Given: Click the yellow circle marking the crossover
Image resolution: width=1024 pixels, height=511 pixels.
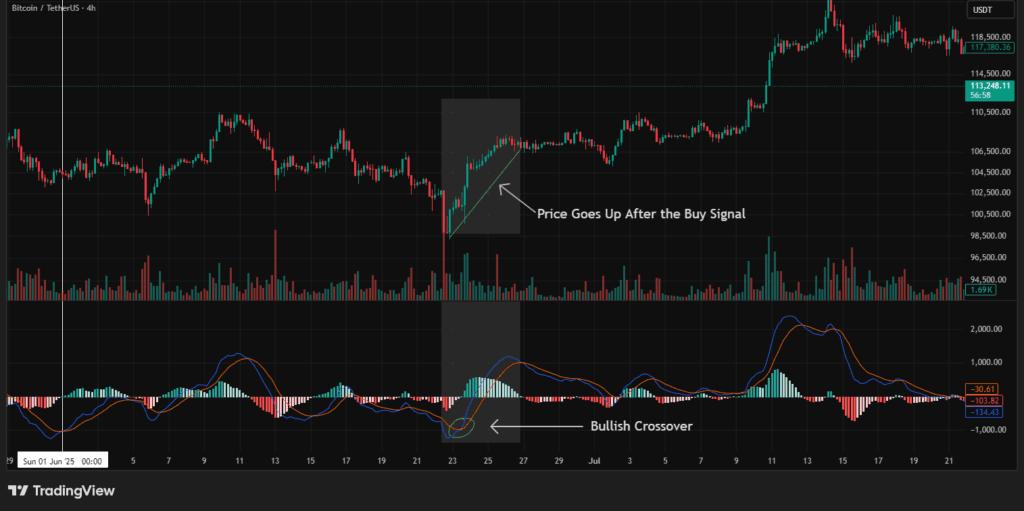Looking at the screenshot, I should (x=460, y=428).
